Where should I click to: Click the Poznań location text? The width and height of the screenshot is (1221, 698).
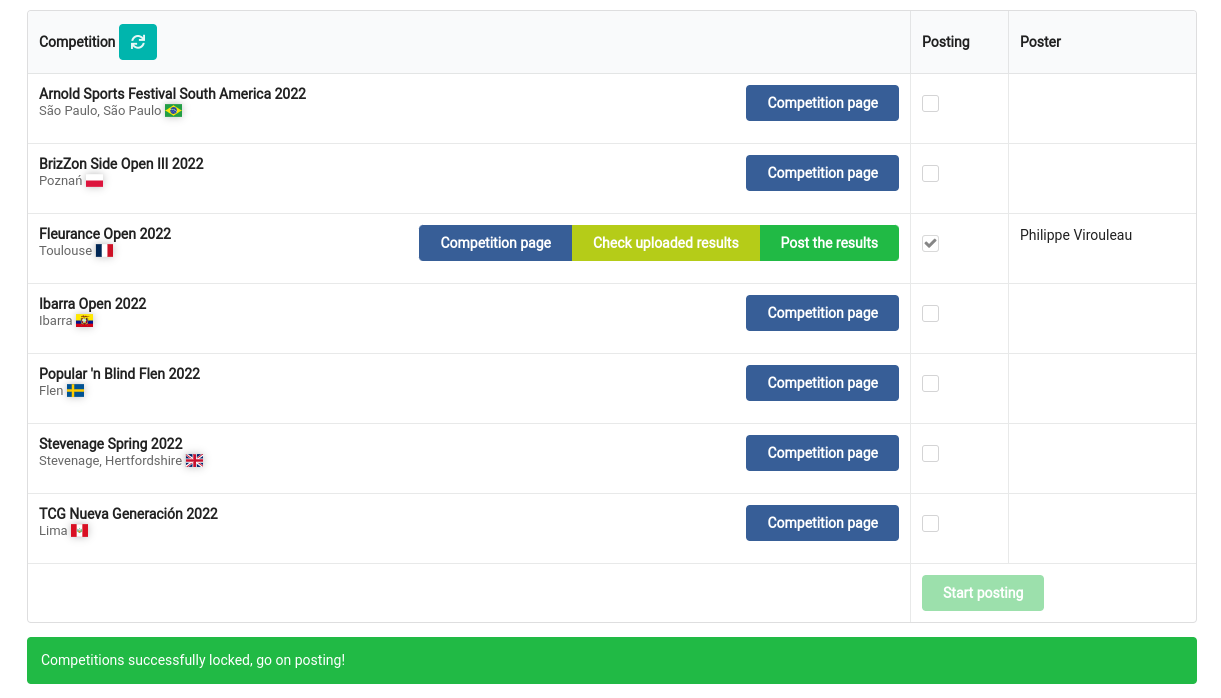click(x=61, y=181)
